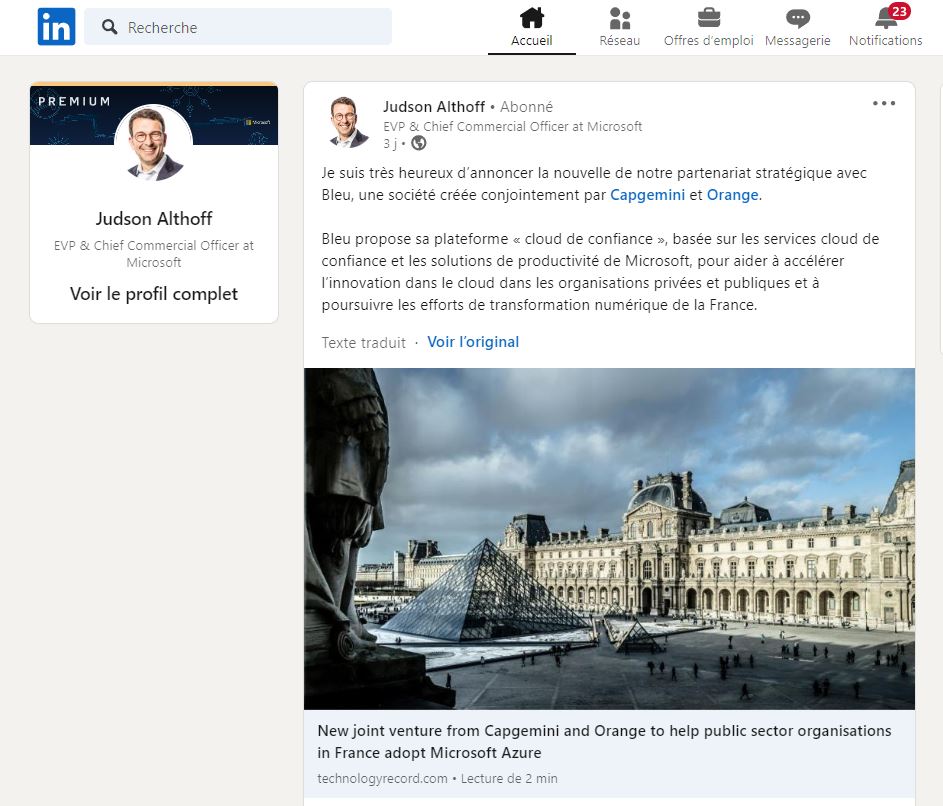This screenshot has width=943, height=806.
Task: Open the article headline about Capgemini and Orange
Action: coord(604,742)
